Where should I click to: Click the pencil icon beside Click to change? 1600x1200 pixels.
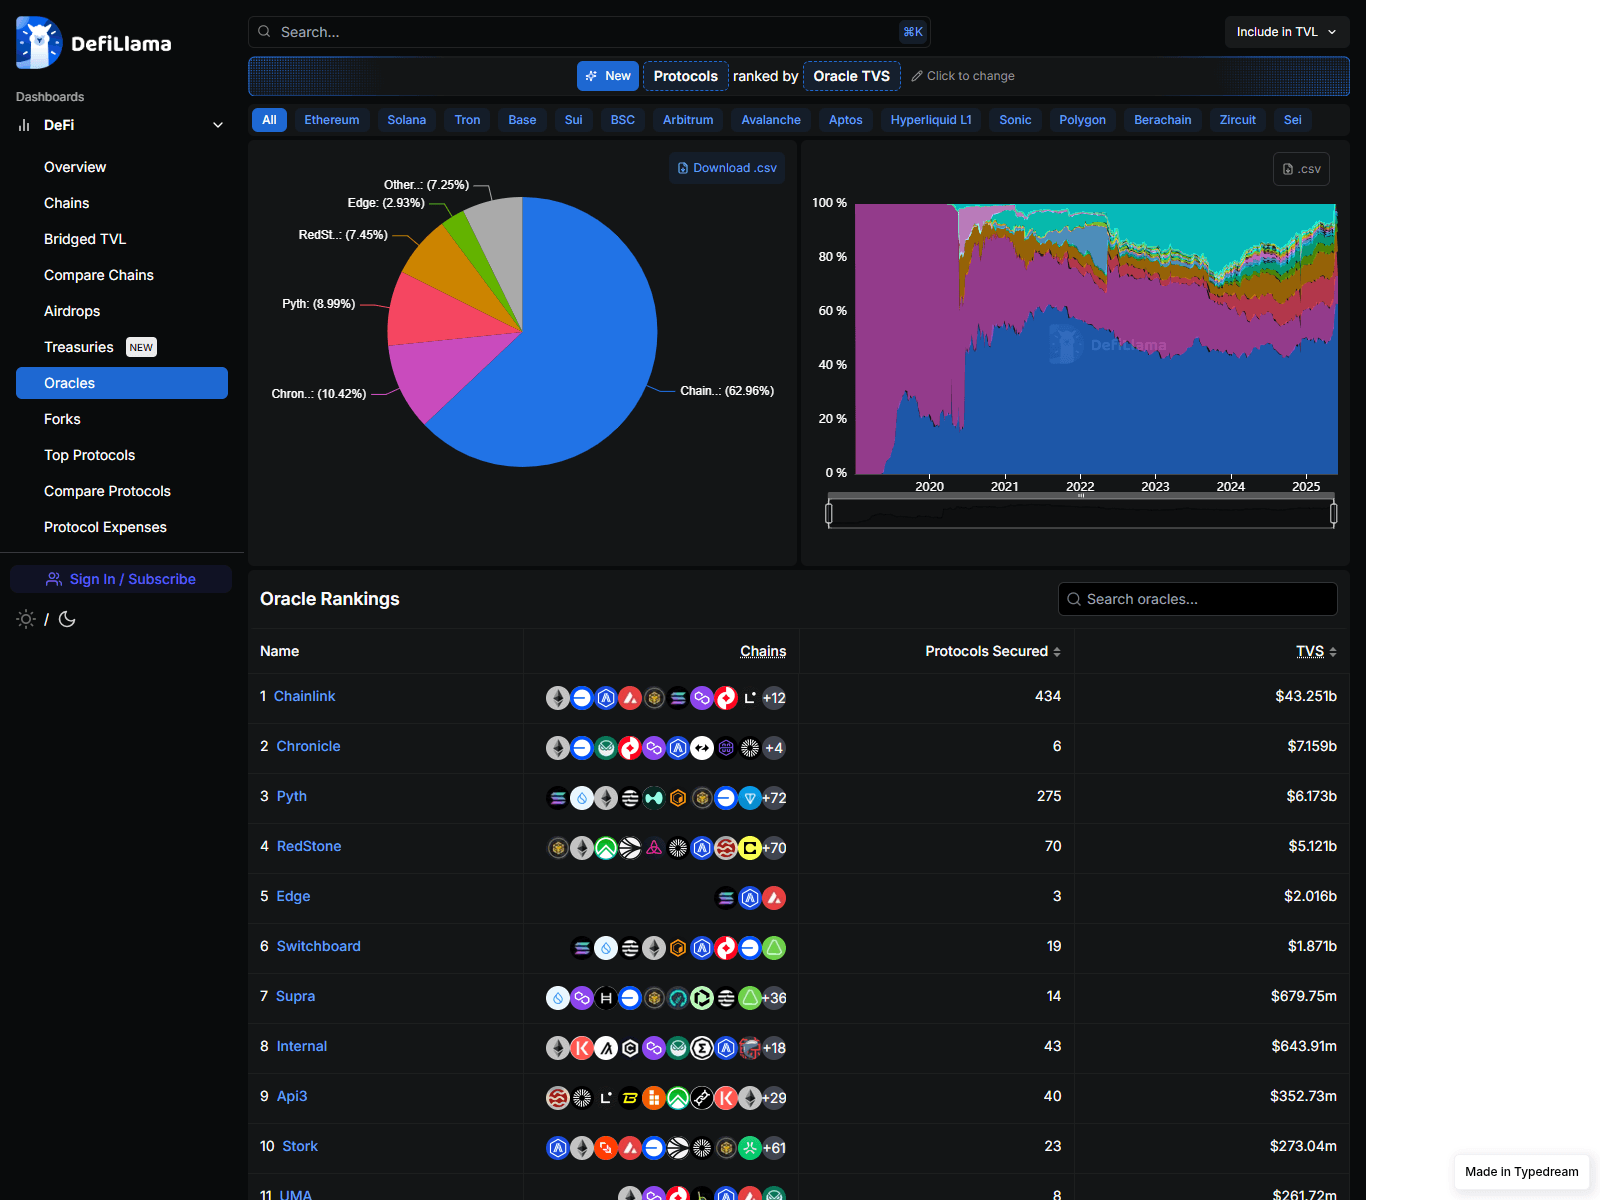pyautogui.click(x=917, y=76)
